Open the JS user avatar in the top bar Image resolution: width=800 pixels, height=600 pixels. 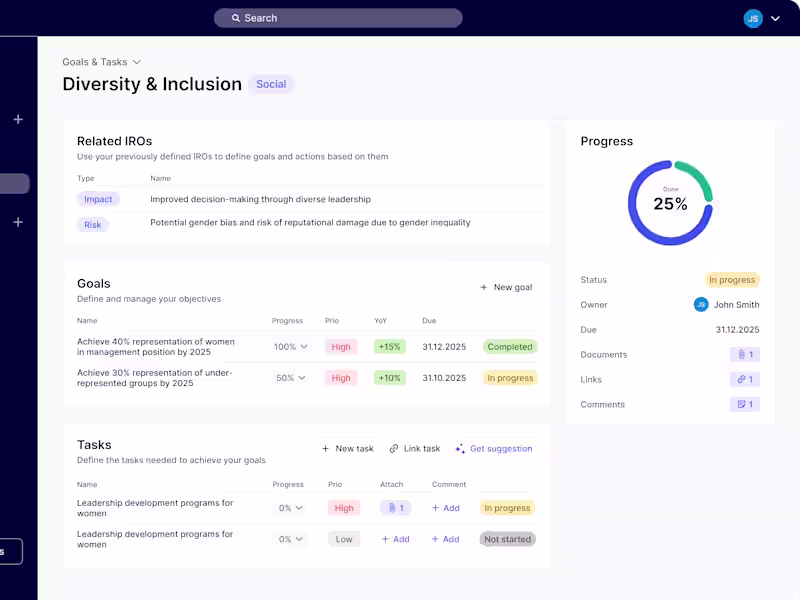[x=752, y=18]
